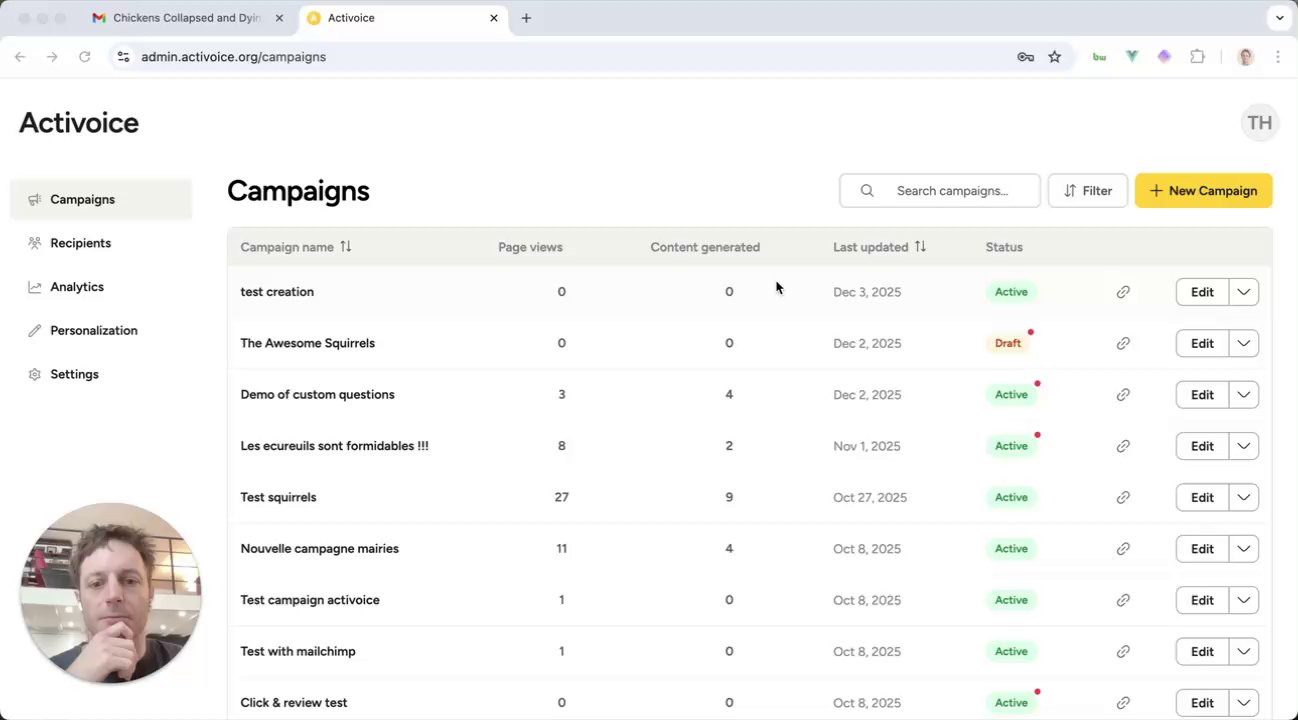This screenshot has height=720, width=1298.
Task: Click the Search campaigns field
Action: click(x=951, y=191)
